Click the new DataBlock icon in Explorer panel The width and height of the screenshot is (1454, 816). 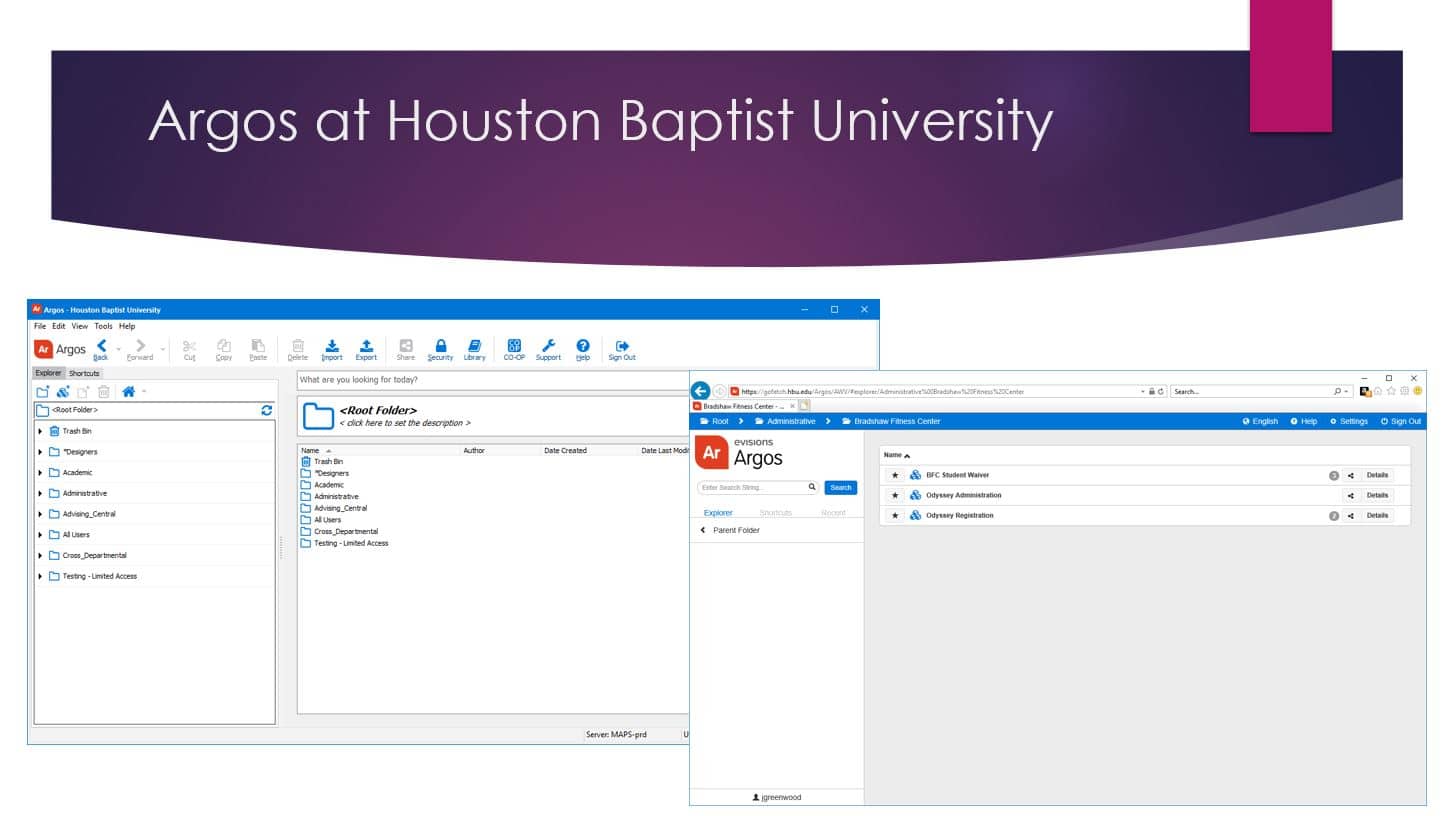tap(63, 392)
